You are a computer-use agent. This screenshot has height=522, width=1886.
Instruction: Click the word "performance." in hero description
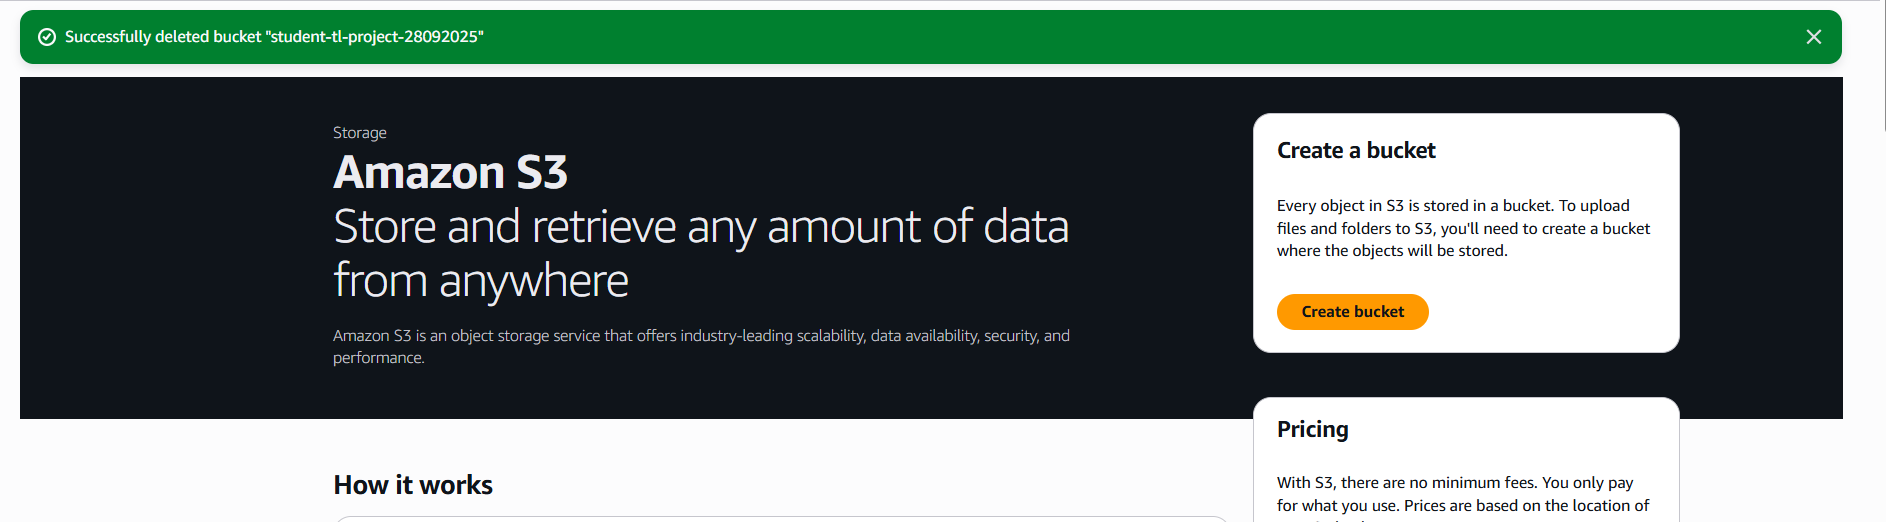click(x=378, y=358)
